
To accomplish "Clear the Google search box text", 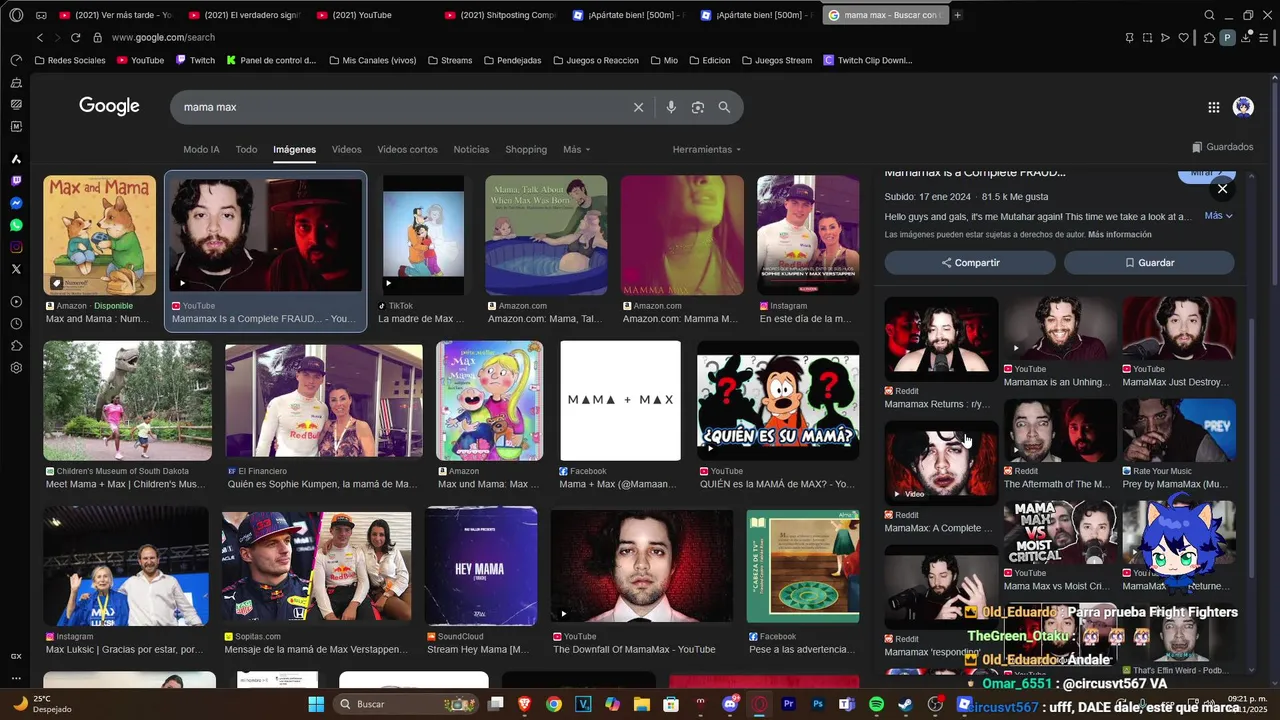I will click(x=638, y=107).
